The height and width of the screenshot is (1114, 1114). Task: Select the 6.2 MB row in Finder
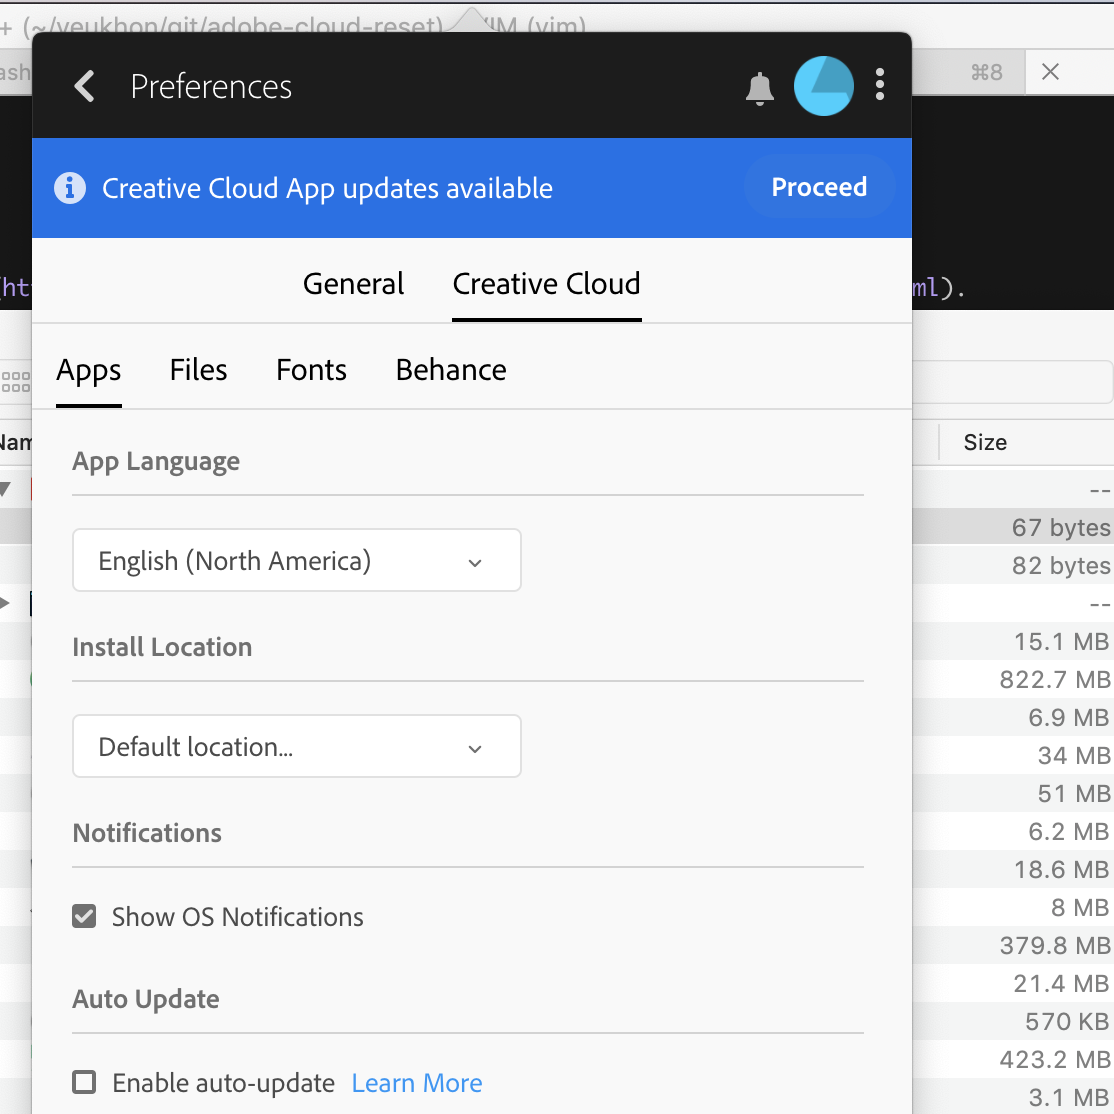pyautogui.click(x=1013, y=831)
